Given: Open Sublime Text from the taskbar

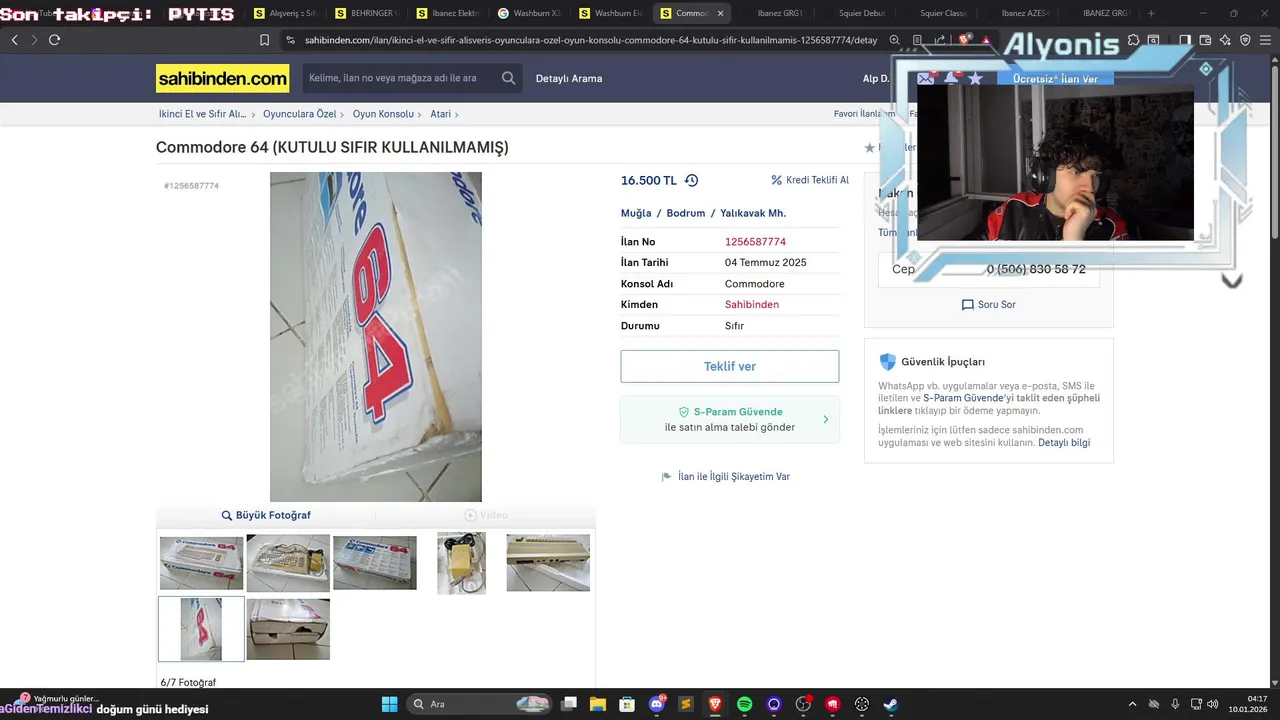Looking at the screenshot, I should click(x=686, y=704).
